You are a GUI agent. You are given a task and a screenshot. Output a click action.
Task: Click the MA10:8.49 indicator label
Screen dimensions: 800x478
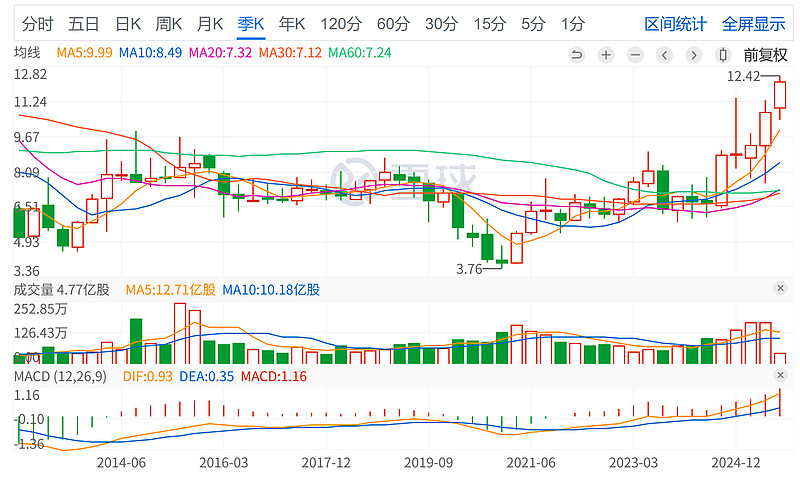click(150, 53)
